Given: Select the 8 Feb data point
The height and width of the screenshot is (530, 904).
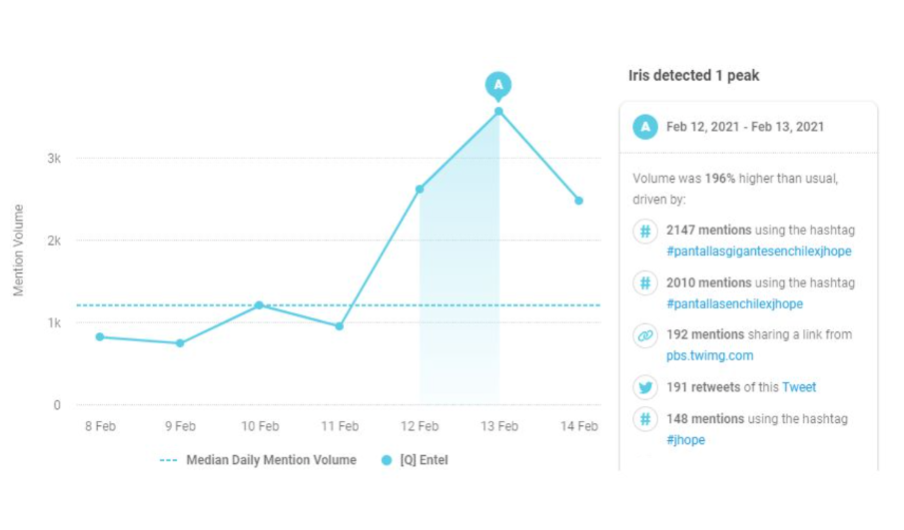Looking at the screenshot, I should (x=100, y=337).
